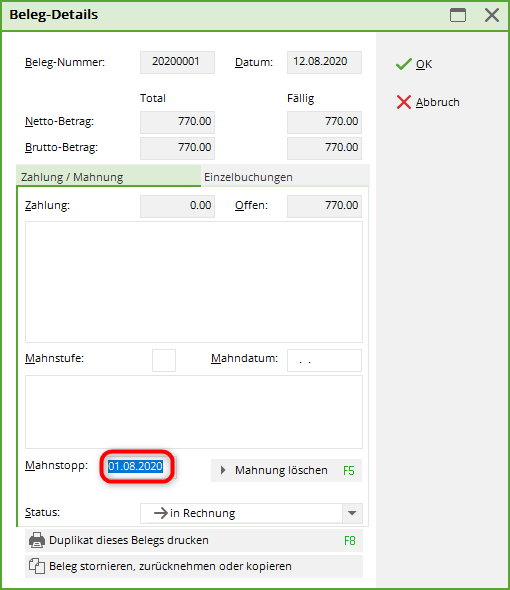Click Duplikat dieses Belegs drucken
Screen dimensions: 510x590
point(194,540)
